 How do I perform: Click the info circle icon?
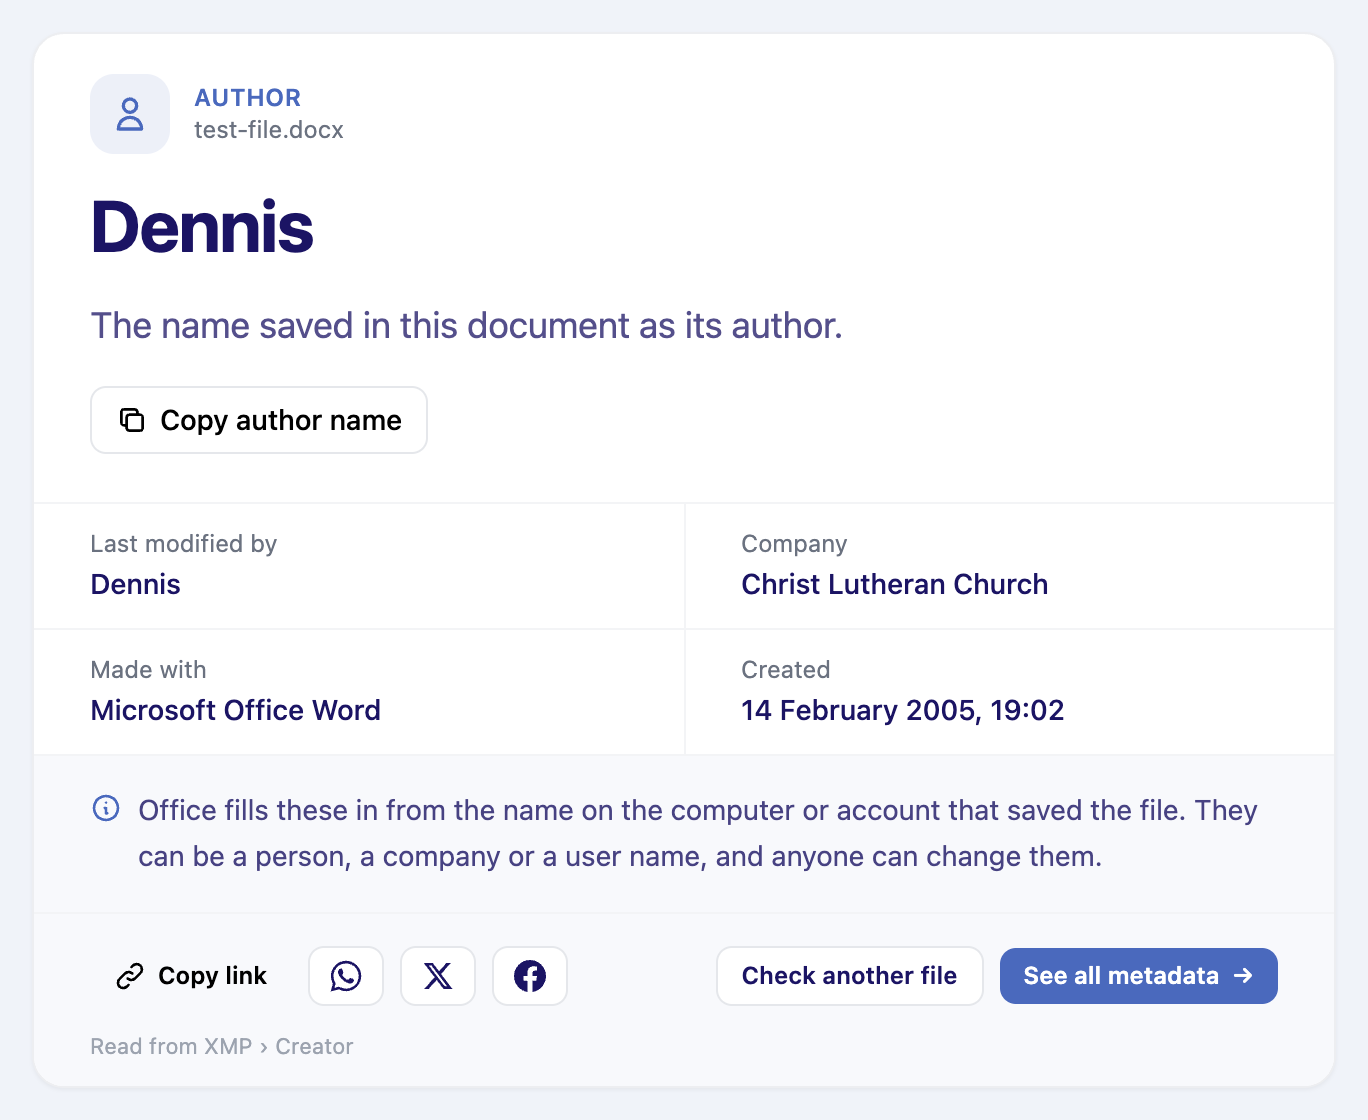tap(106, 808)
